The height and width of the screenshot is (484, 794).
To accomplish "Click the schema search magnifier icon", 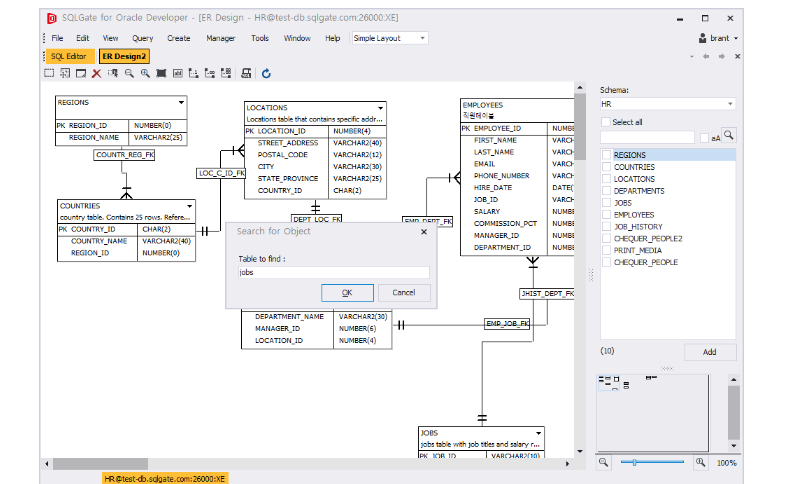I will point(729,135).
